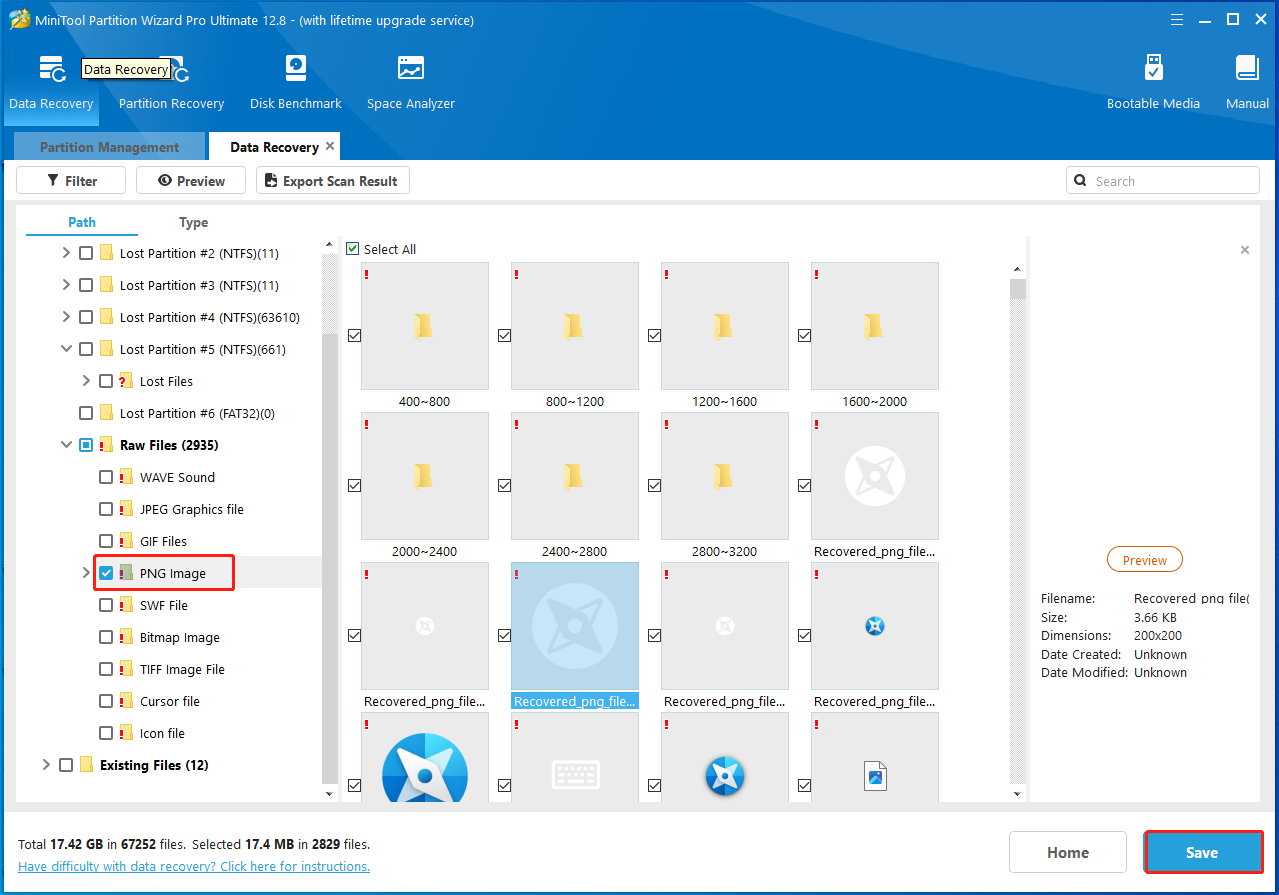This screenshot has width=1279, height=895.
Task: Click the Raw Files folder icon
Action: [x=106, y=445]
